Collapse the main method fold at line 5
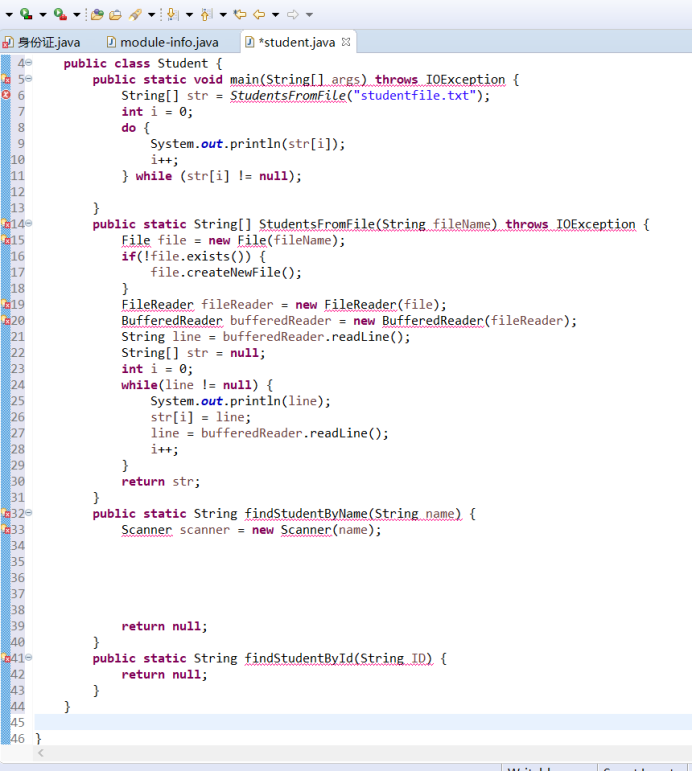692x772 pixels. 29,79
